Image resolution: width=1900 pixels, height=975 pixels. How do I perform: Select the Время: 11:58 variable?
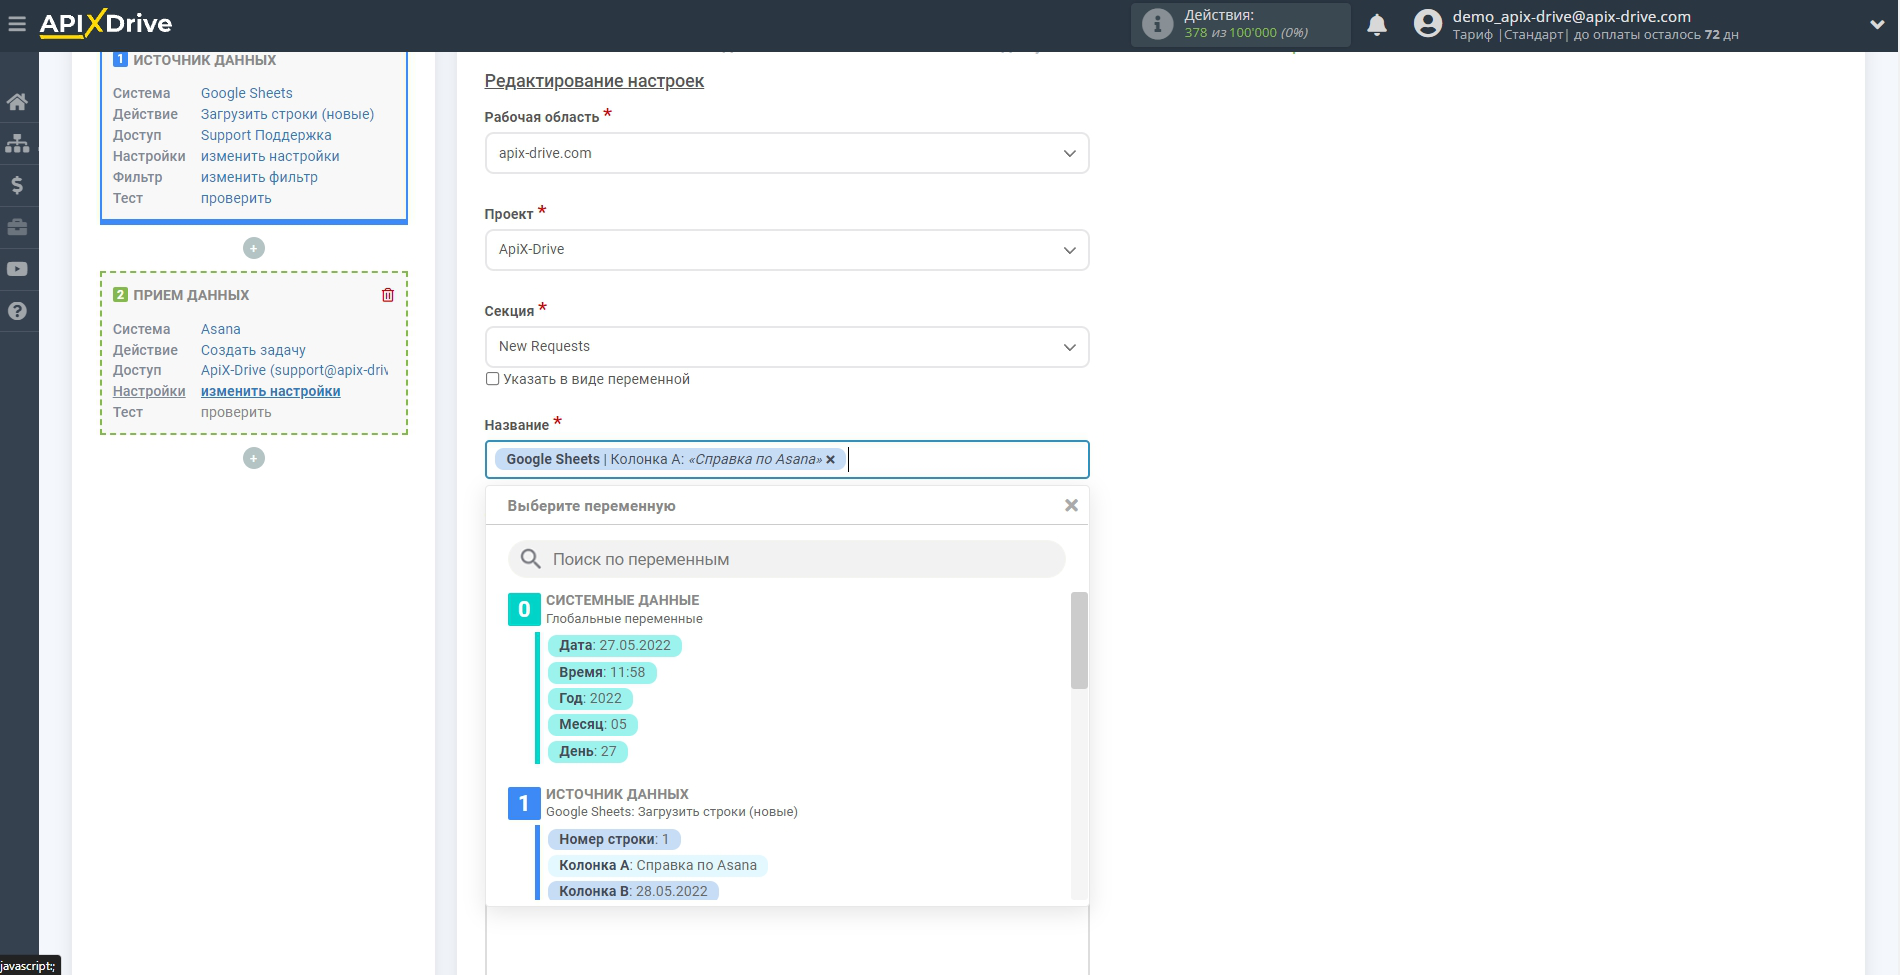point(602,673)
